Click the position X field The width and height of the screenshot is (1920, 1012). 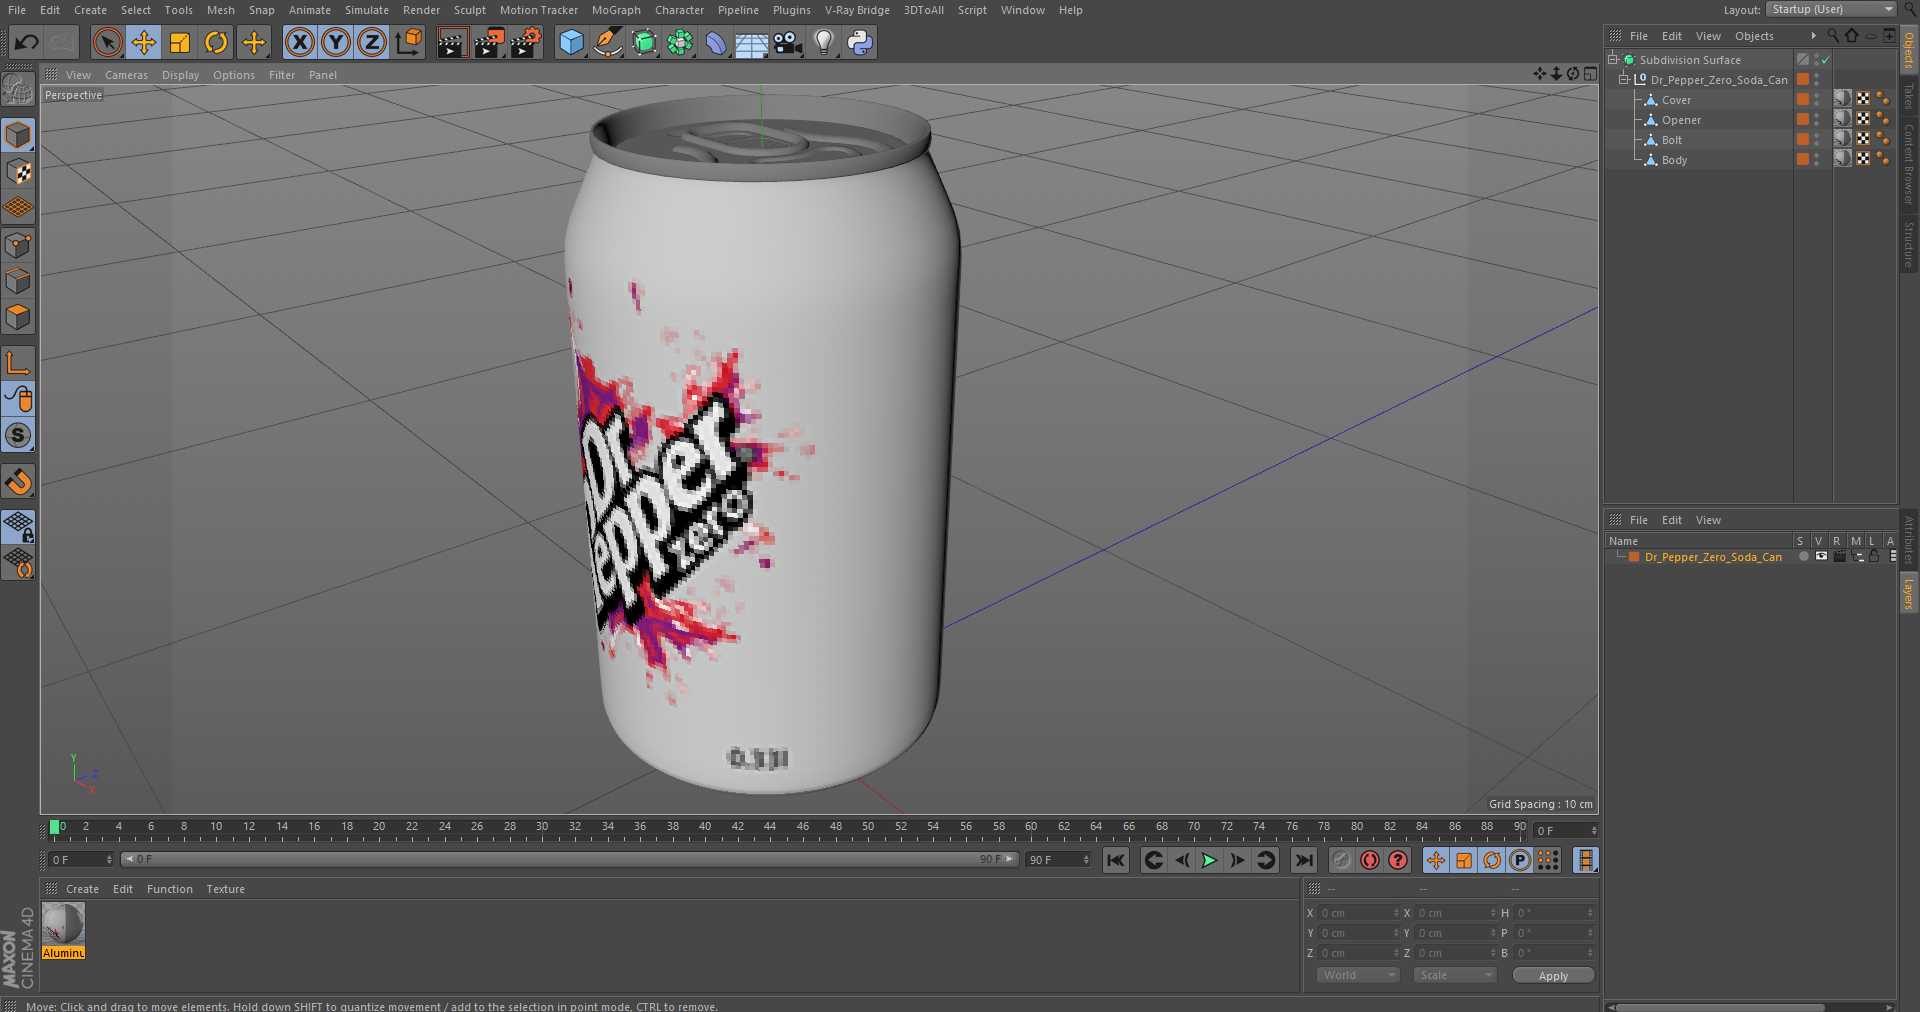[1358, 913]
